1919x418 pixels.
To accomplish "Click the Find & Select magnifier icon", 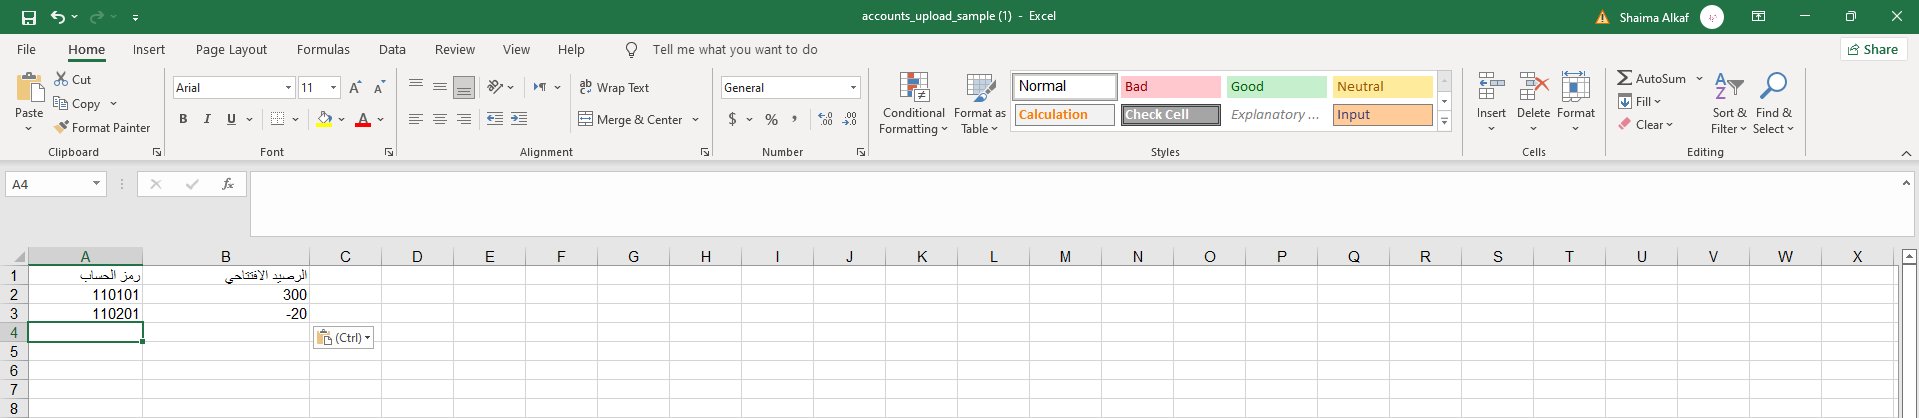I will [x=1773, y=88].
